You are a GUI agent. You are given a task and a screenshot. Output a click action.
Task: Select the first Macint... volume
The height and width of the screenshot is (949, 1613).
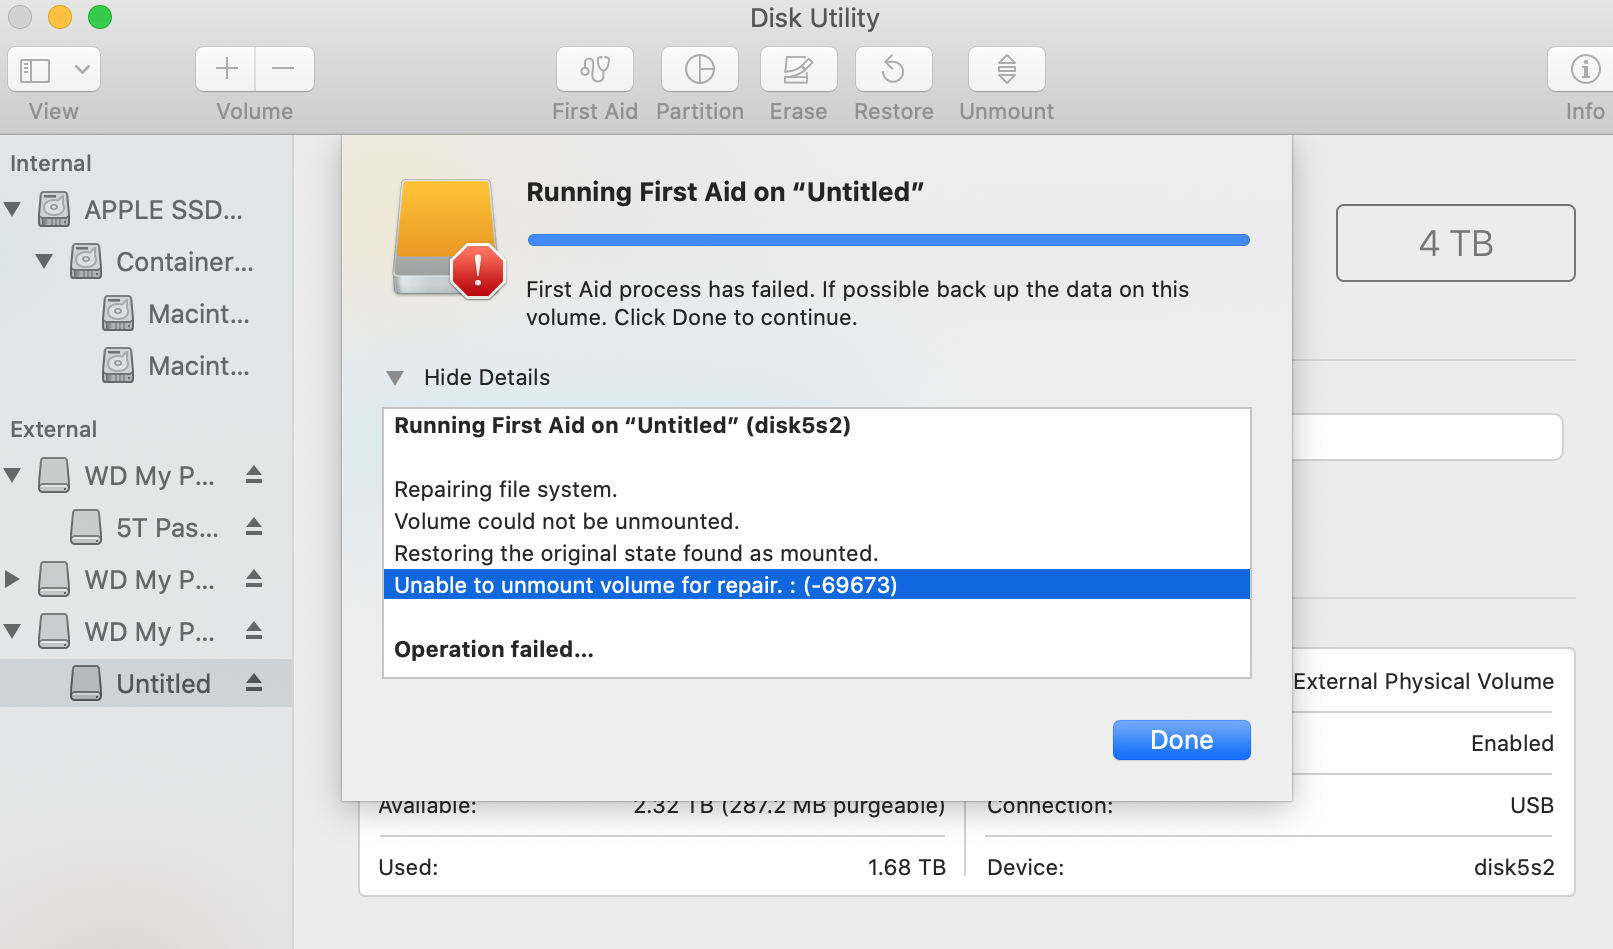tap(198, 314)
